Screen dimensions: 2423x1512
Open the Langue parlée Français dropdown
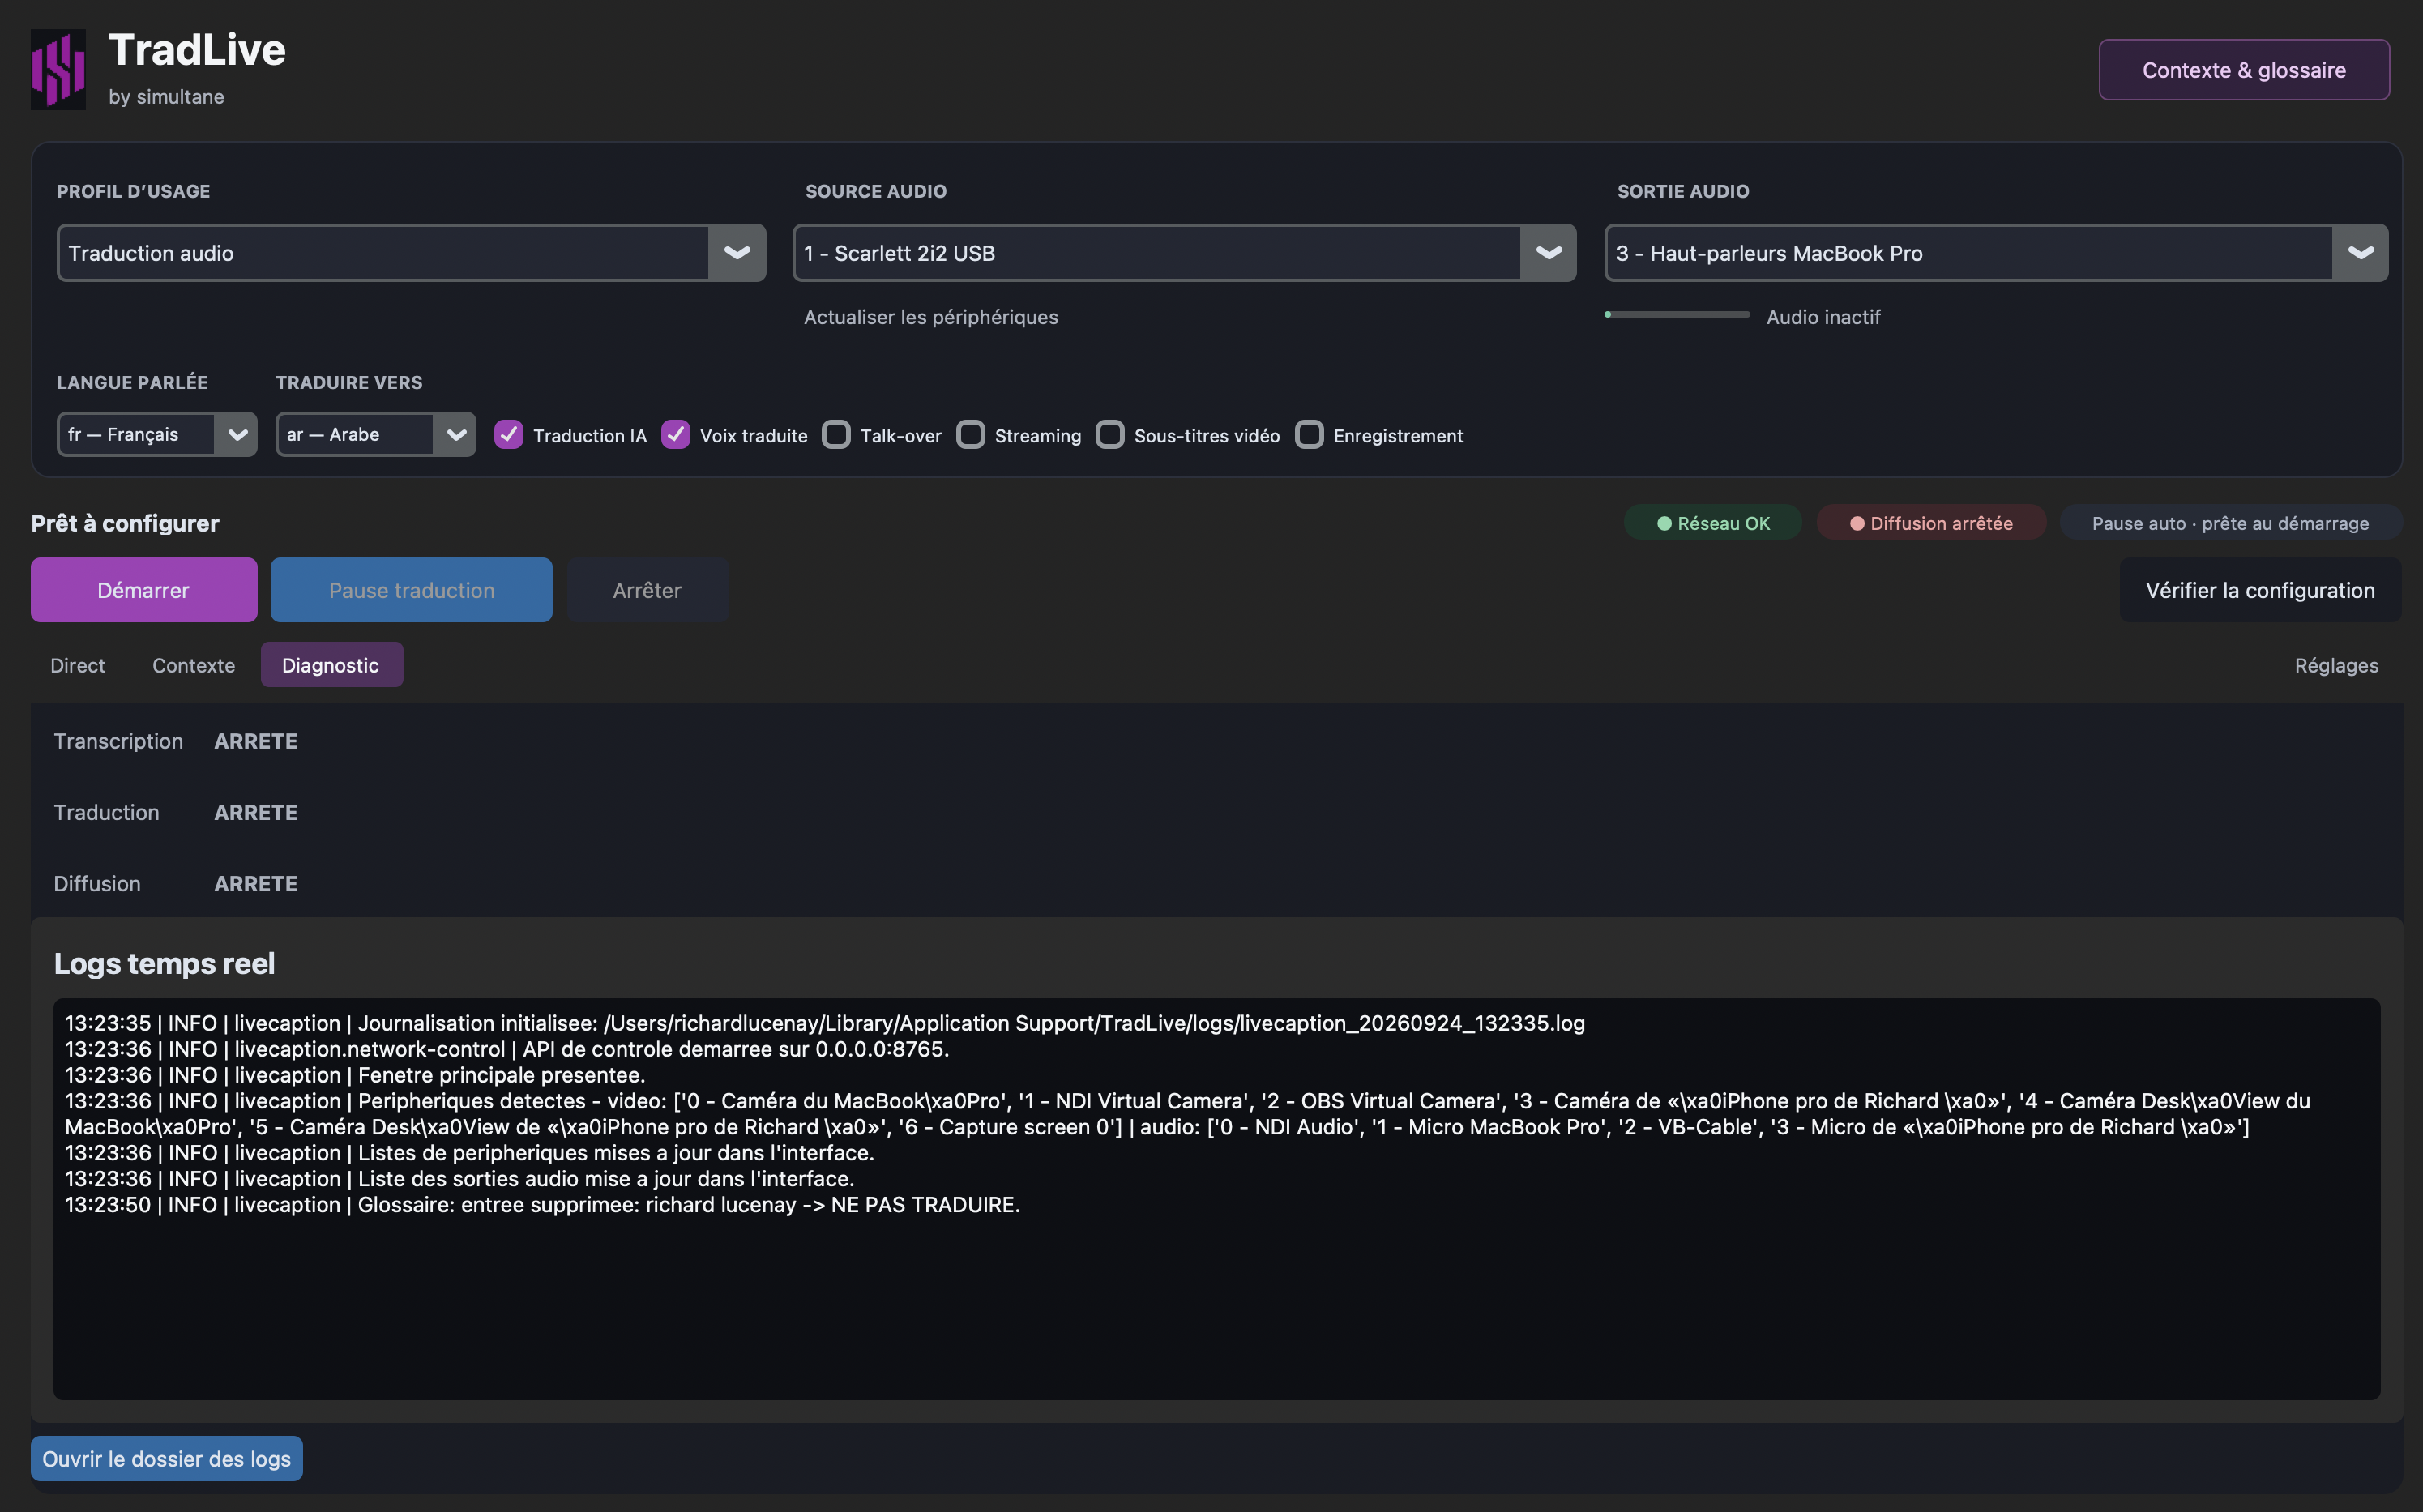point(157,434)
